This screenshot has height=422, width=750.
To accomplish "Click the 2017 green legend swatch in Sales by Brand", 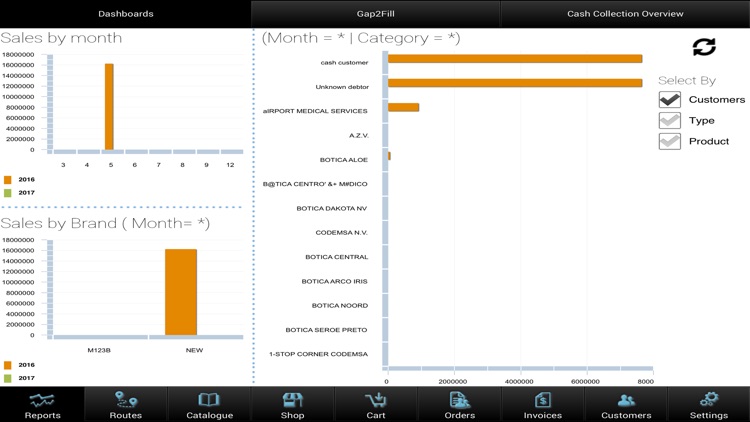I will pos(7,378).
